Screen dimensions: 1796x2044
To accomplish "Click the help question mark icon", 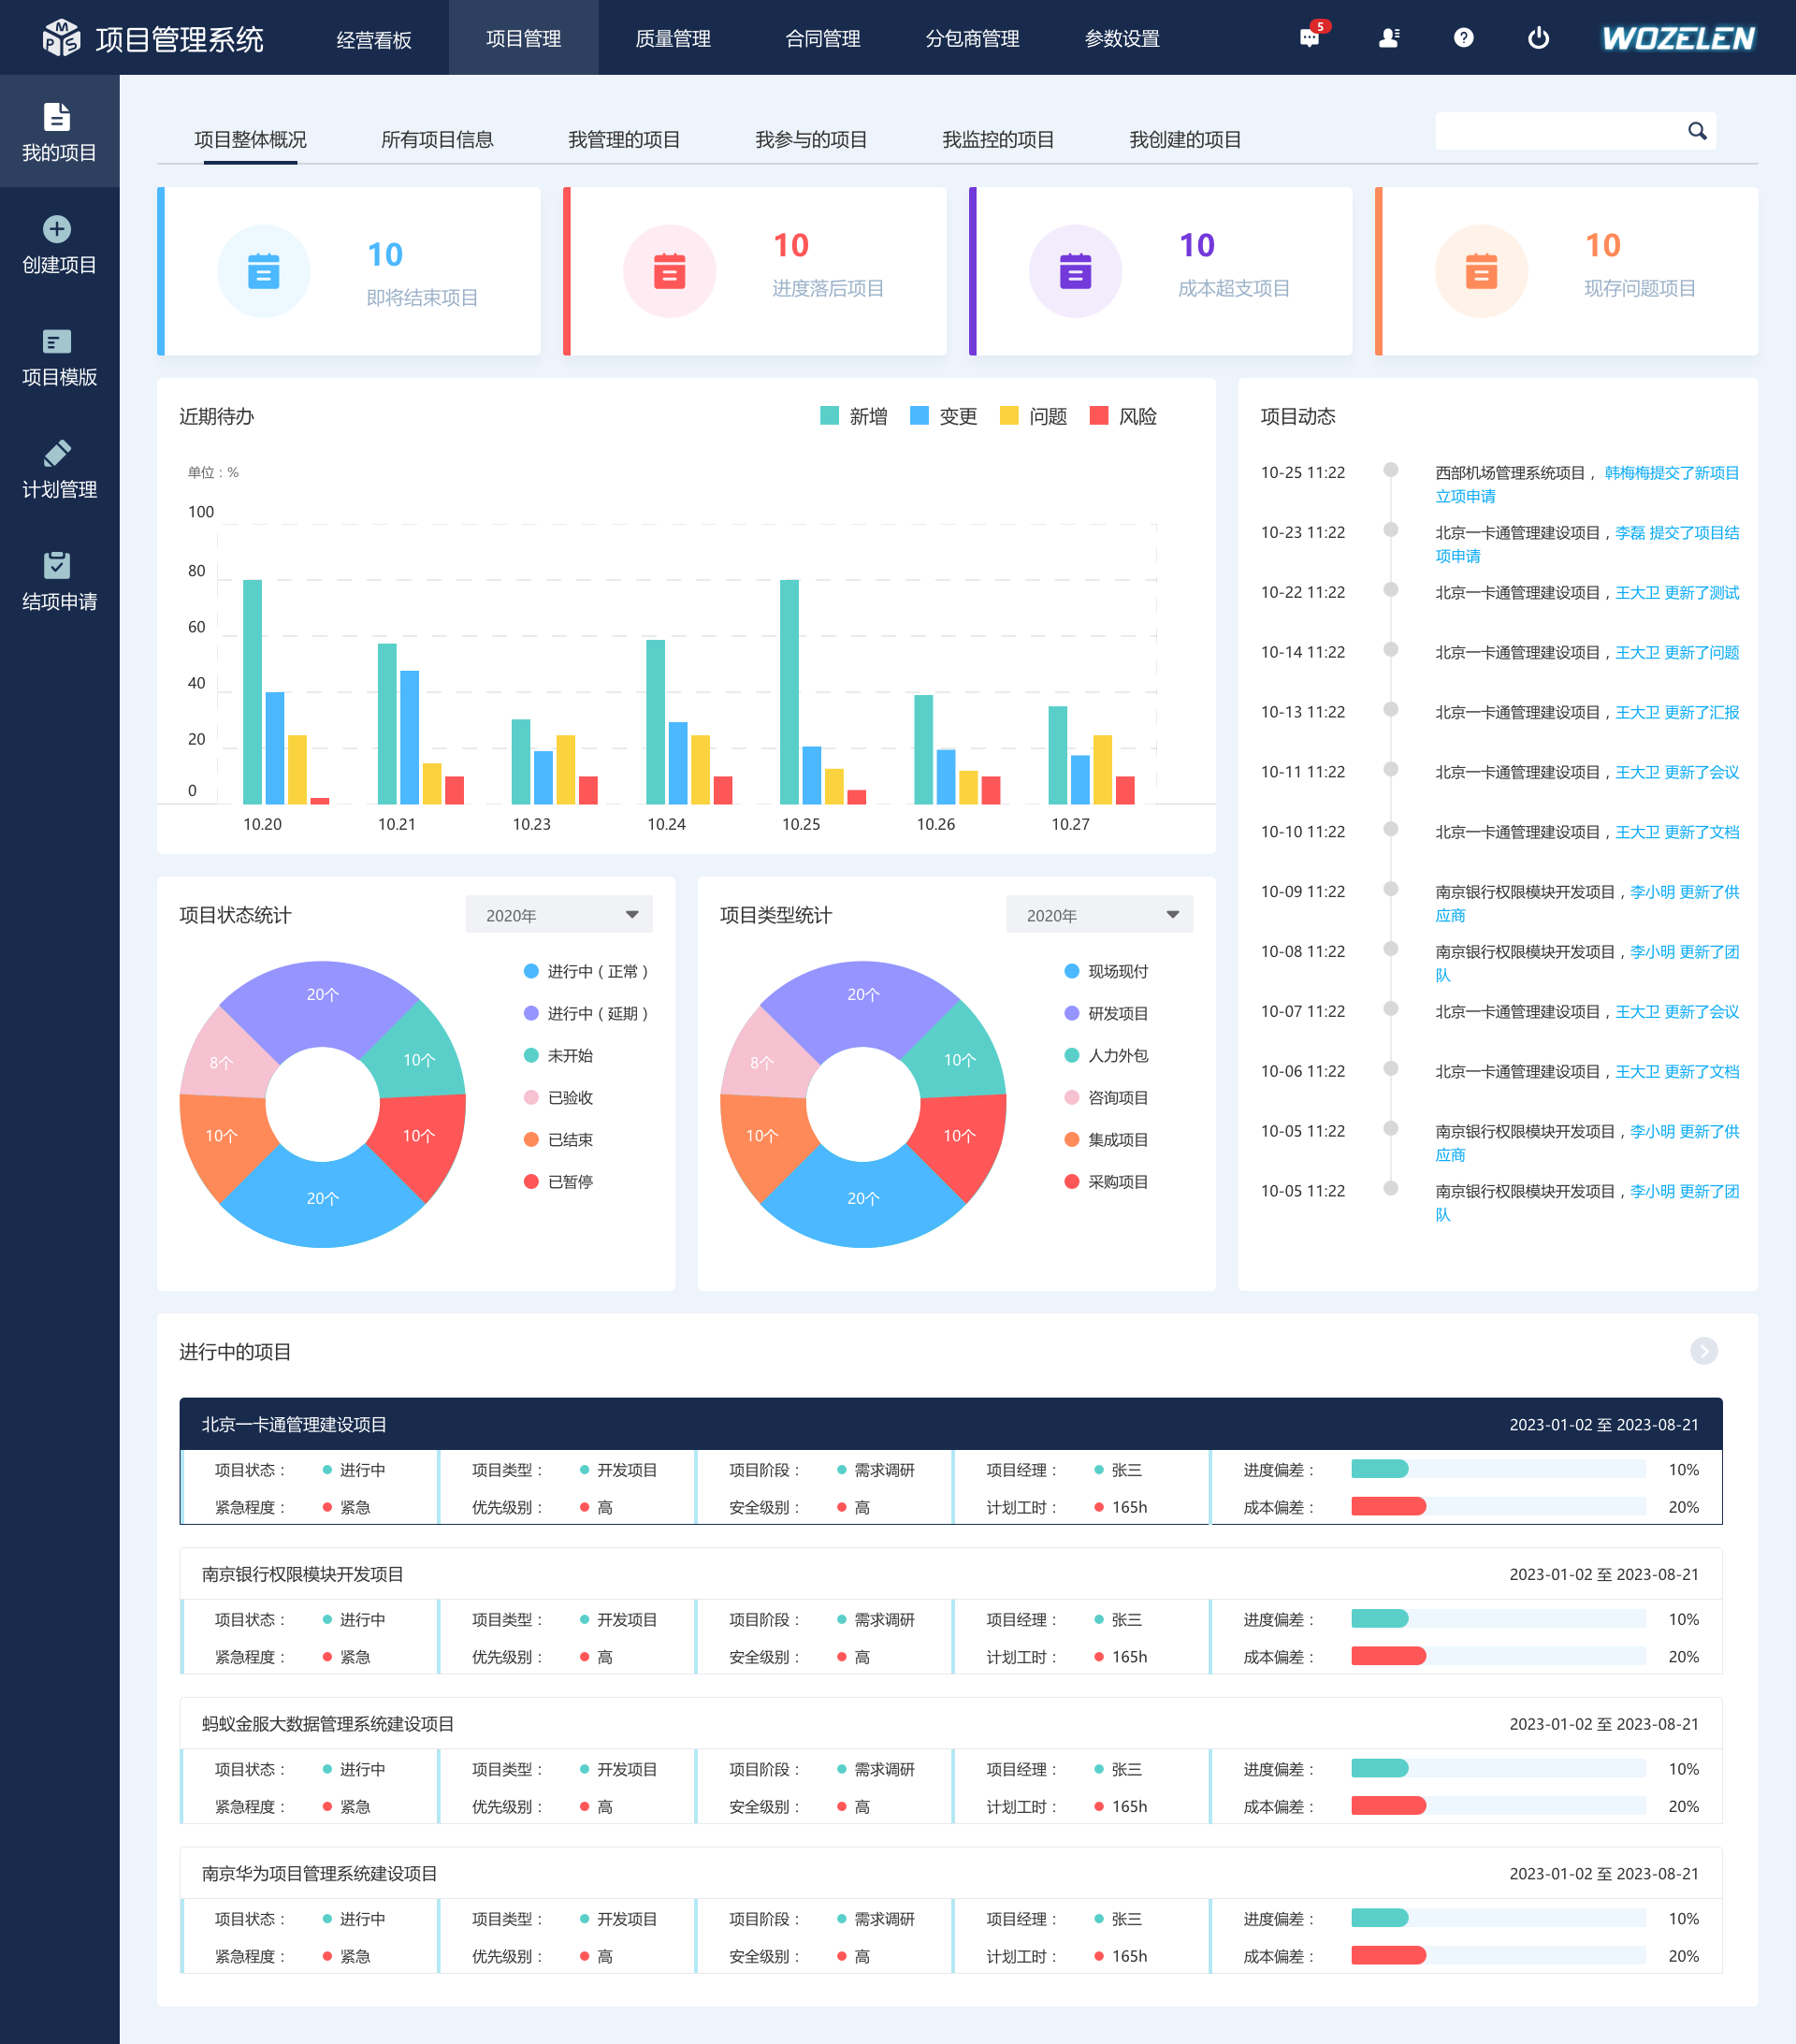I will click(x=1463, y=38).
